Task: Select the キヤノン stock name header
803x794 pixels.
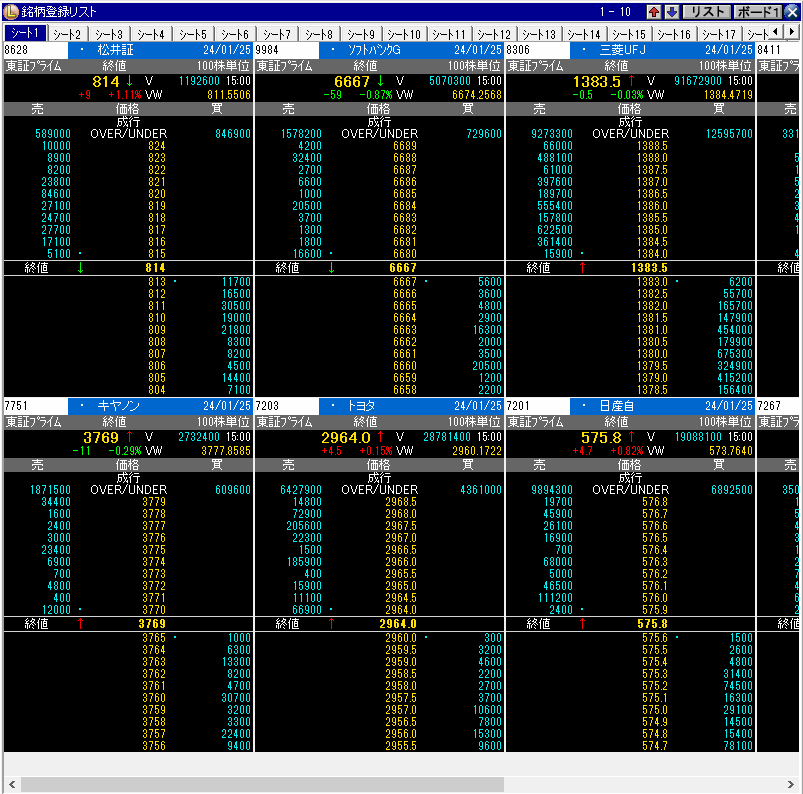Action: tap(118, 406)
